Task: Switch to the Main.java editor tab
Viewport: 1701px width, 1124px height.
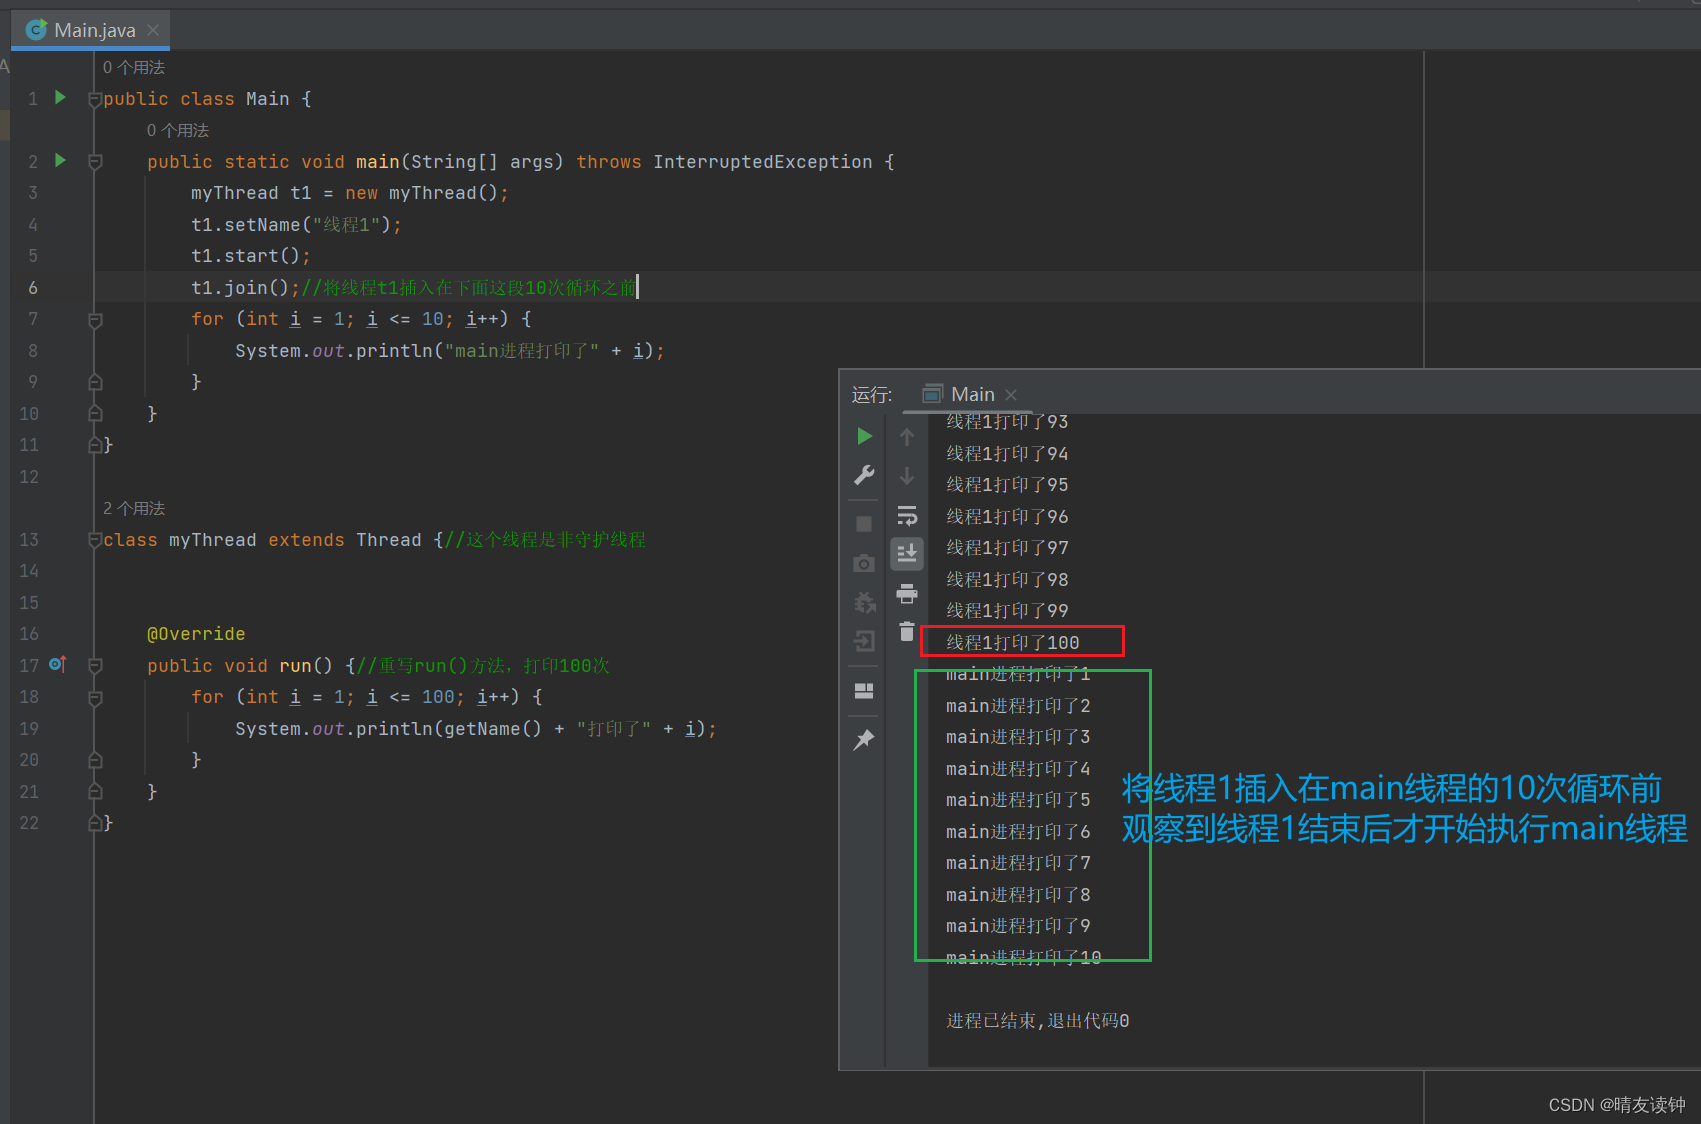Action: click(x=95, y=30)
